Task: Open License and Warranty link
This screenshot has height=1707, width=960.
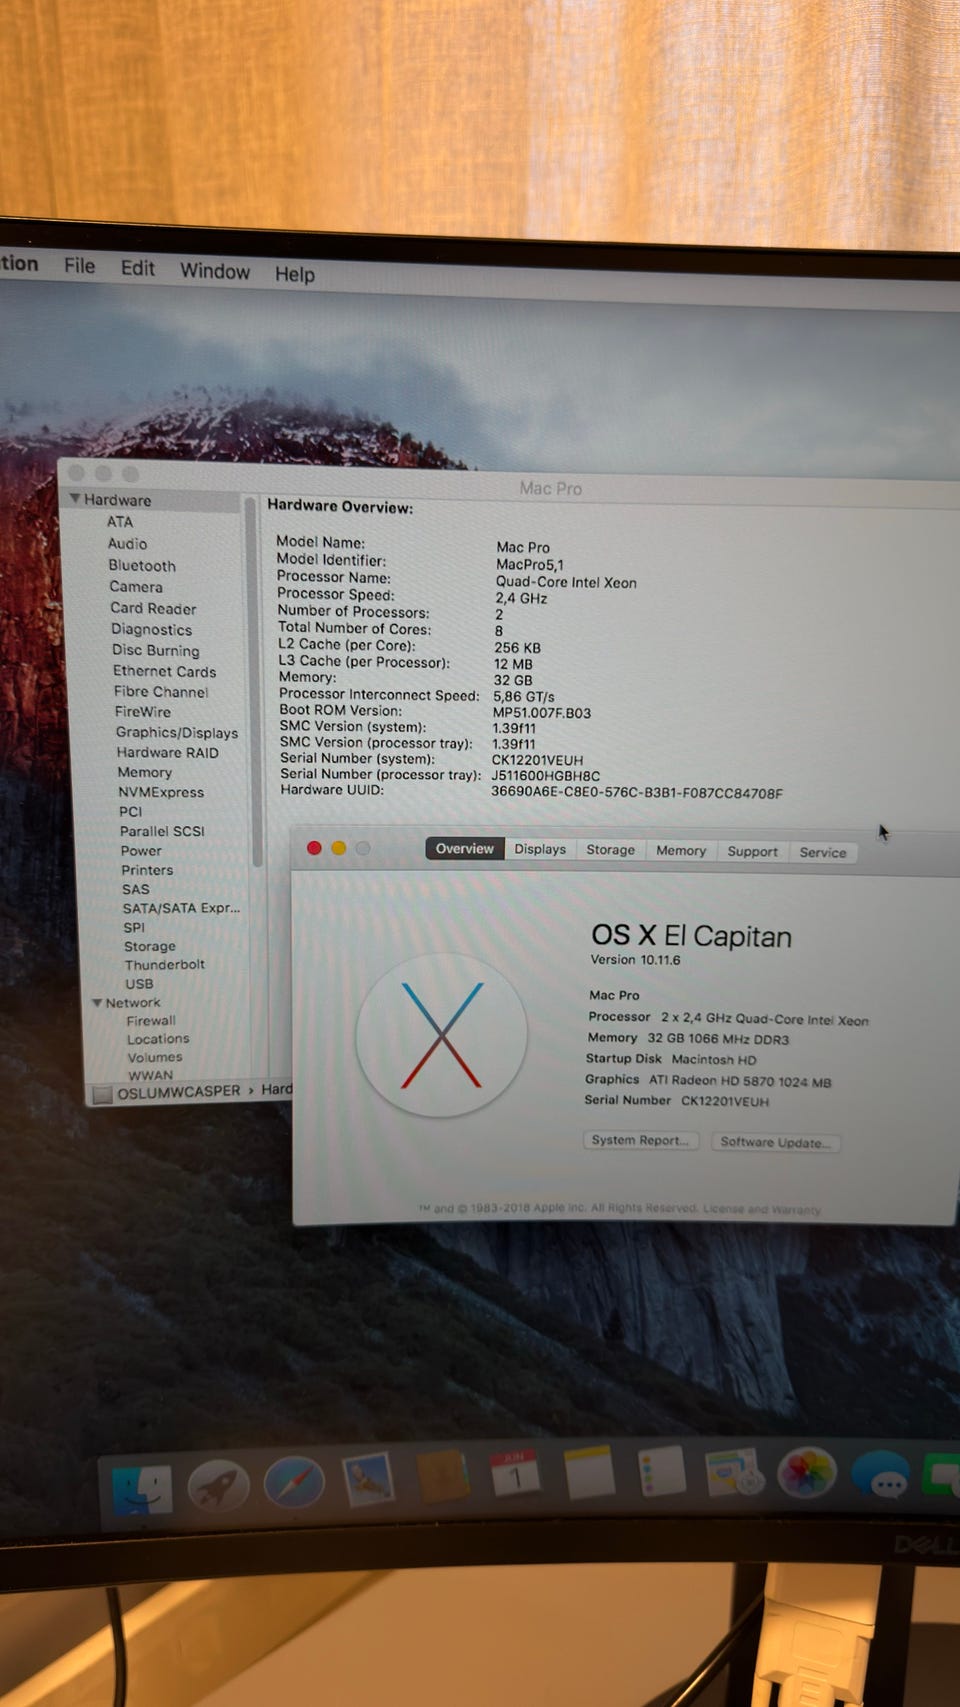Action: (762, 1209)
